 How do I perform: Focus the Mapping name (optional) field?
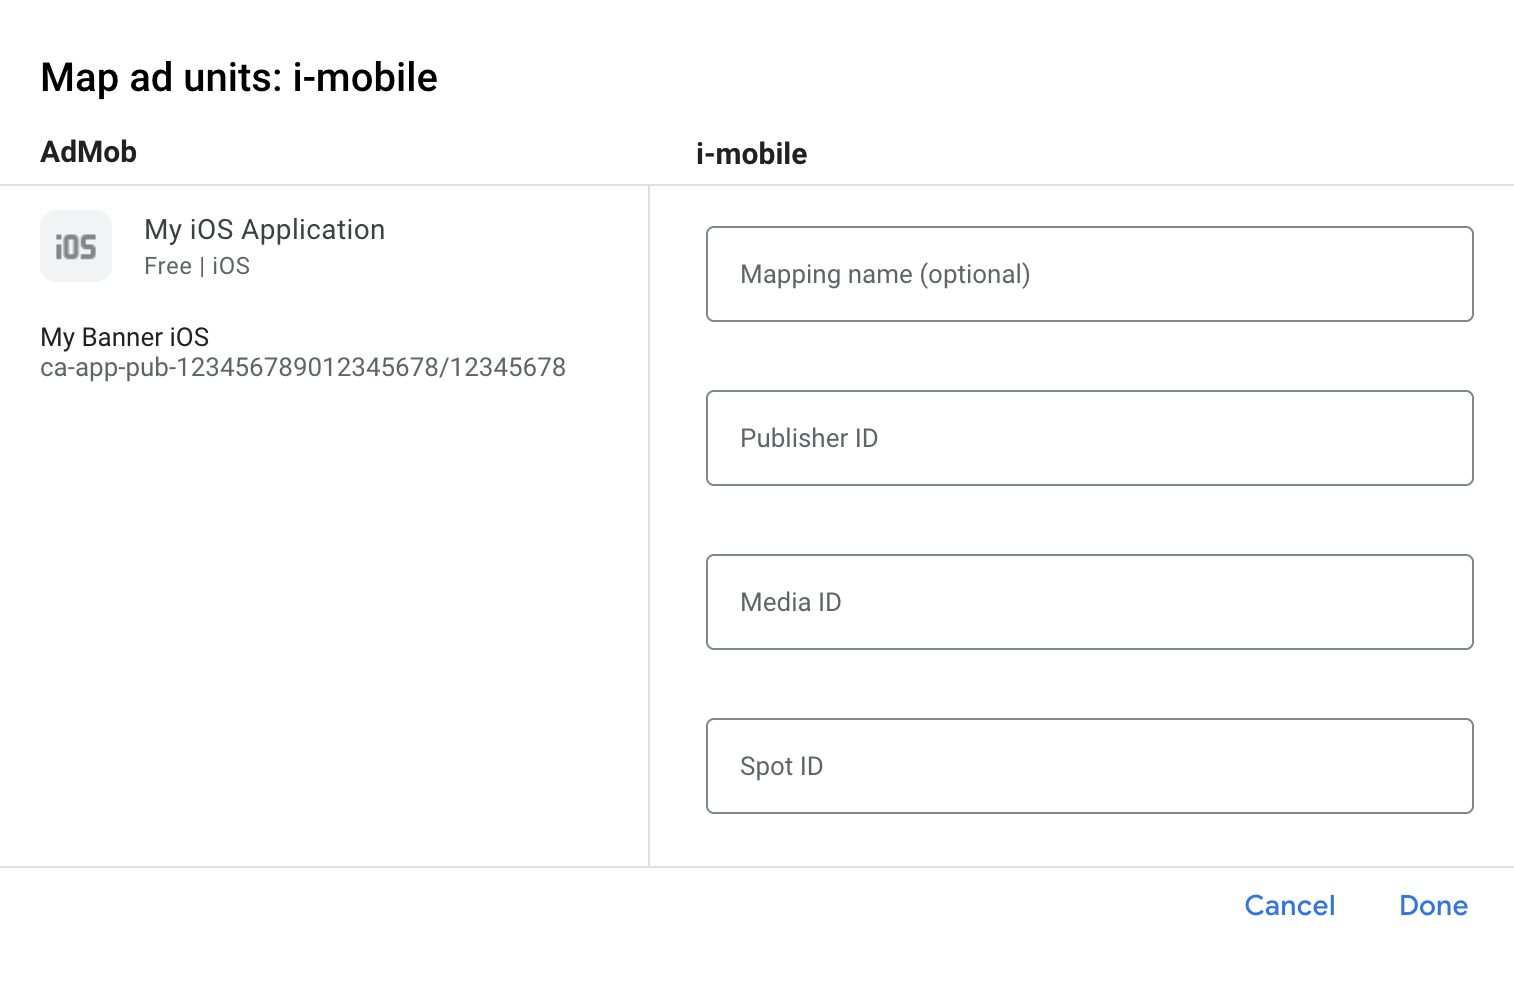tap(1089, 274)
